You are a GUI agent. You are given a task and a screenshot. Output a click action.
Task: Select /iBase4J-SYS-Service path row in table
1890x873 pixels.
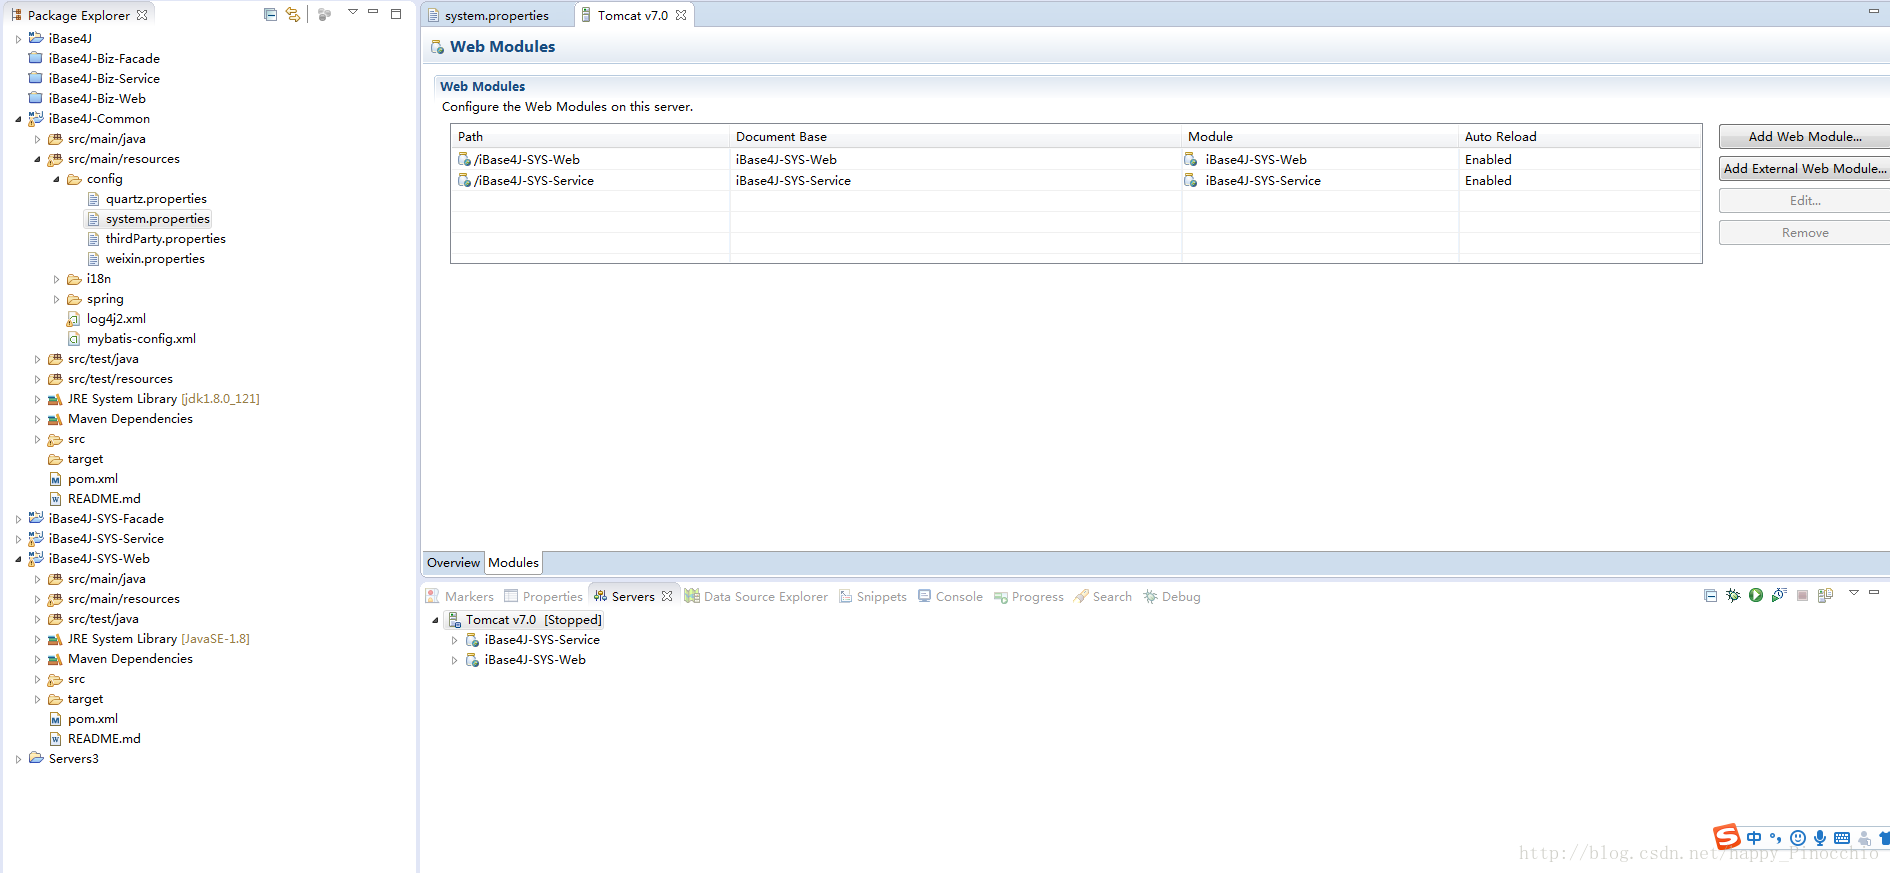click(x=1076, y=181)
